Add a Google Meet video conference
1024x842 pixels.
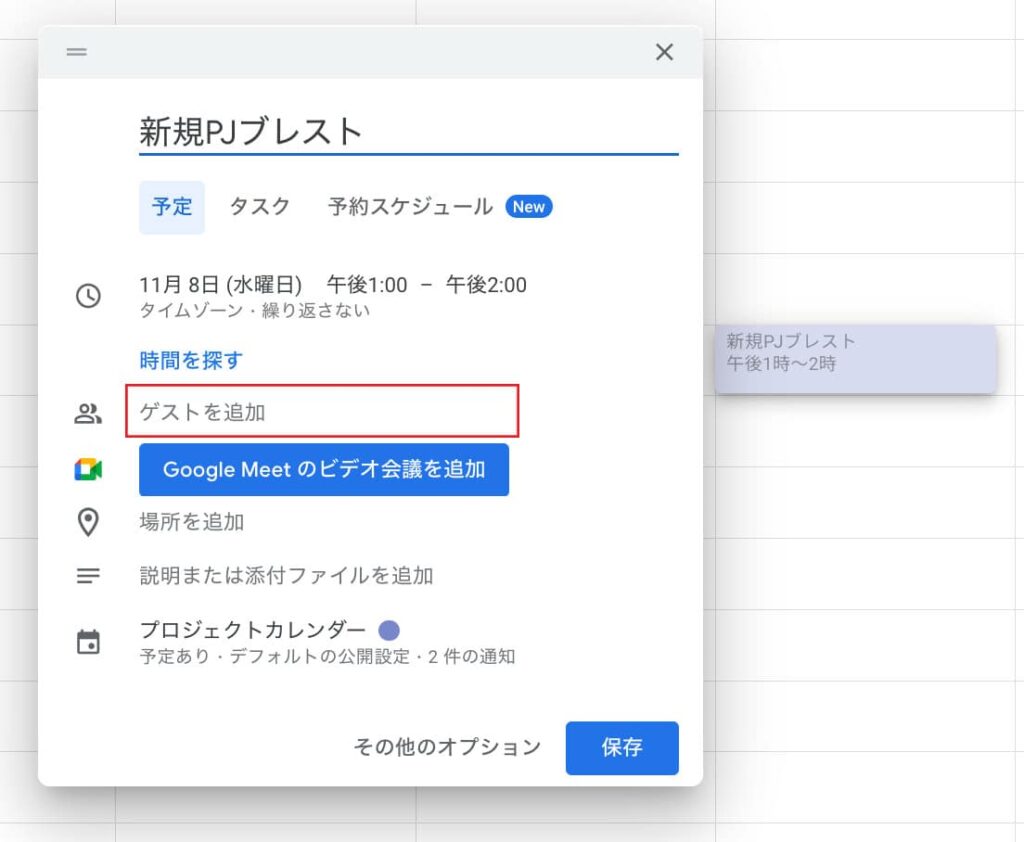pyautogui.click(x=324, y=470)
